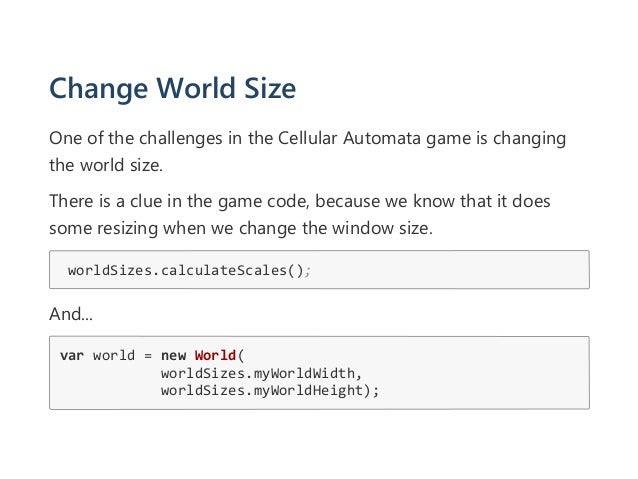Viewport: 638px width, 479px height.
Task: Click the 'Change World Size' heading
Action: pyautogui.click(x=172, y=88)
